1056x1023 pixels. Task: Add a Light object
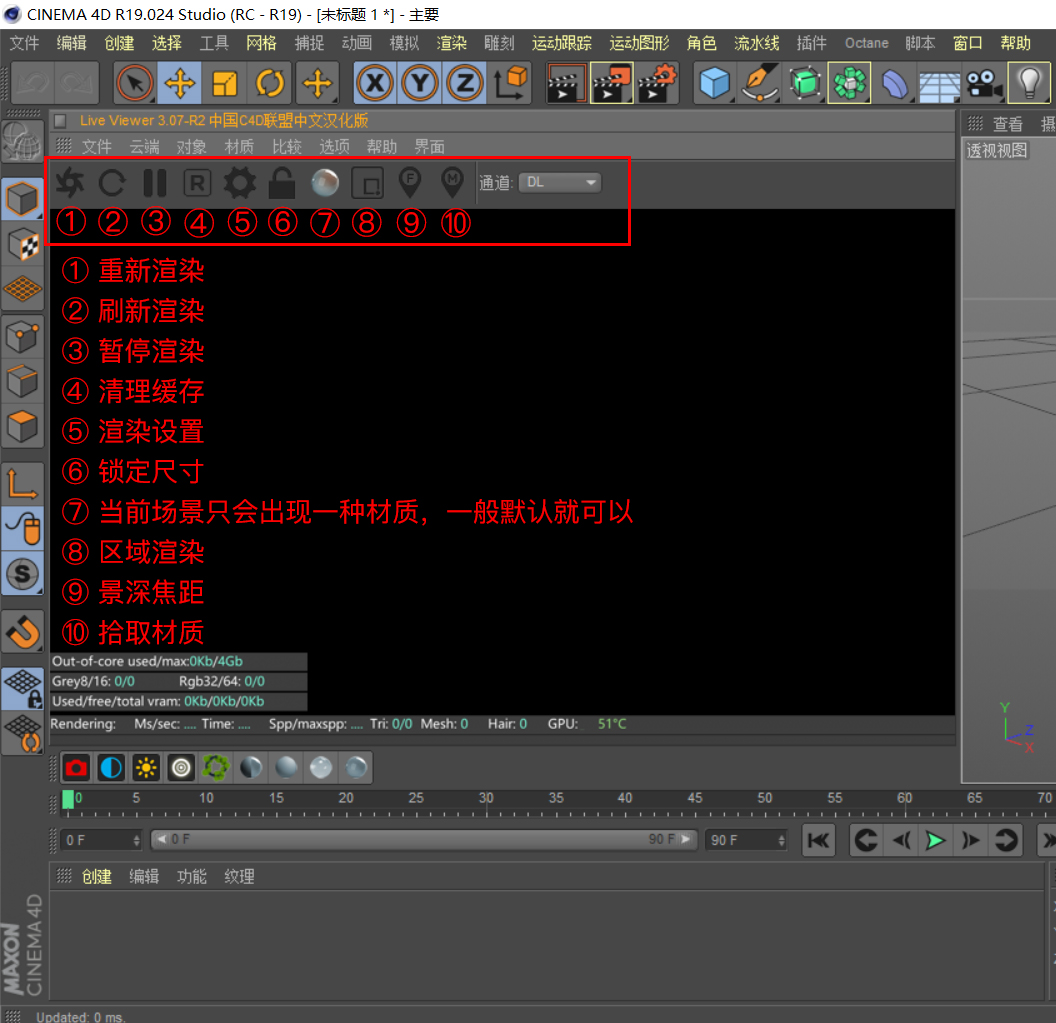pyautogui.click(x=1029, y=84)
